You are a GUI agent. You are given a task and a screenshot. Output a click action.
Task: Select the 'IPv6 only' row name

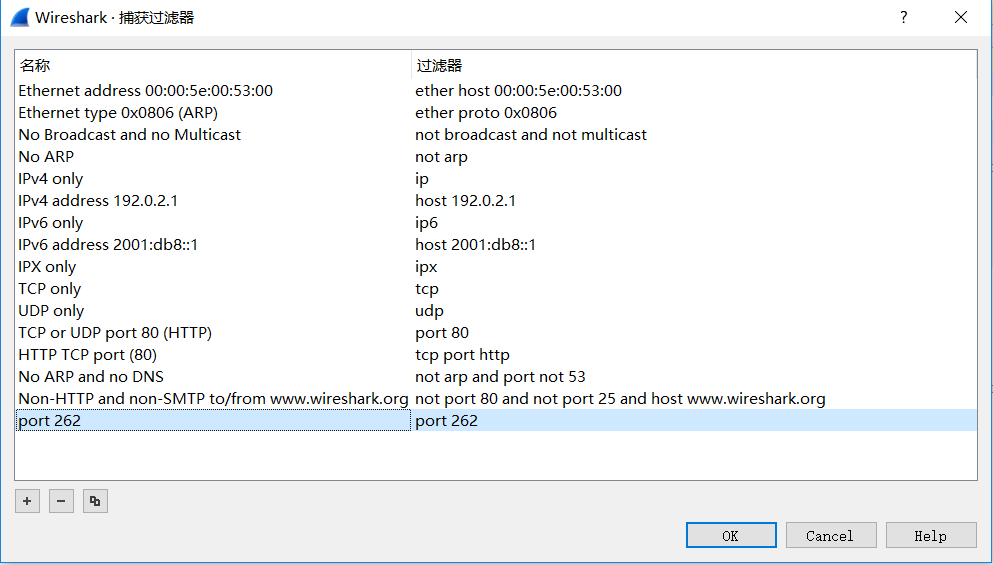pyautogui.click(x=51, y=223)
